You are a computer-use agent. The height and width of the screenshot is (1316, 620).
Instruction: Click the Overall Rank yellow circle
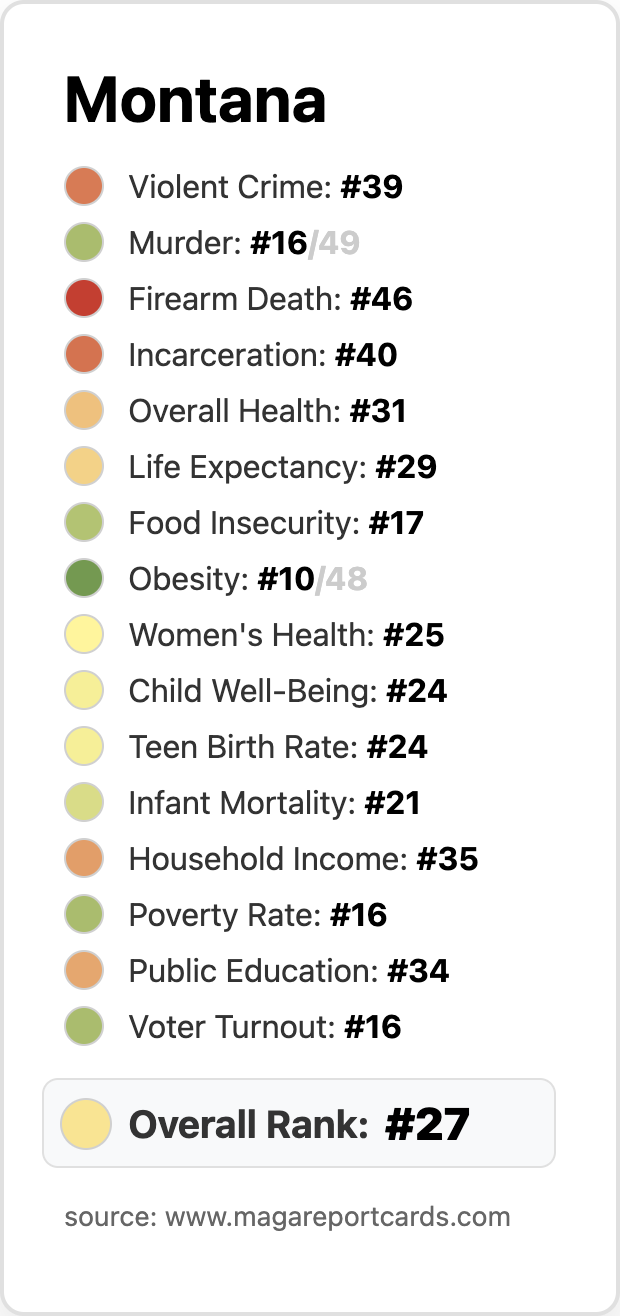click(86, 1123)
